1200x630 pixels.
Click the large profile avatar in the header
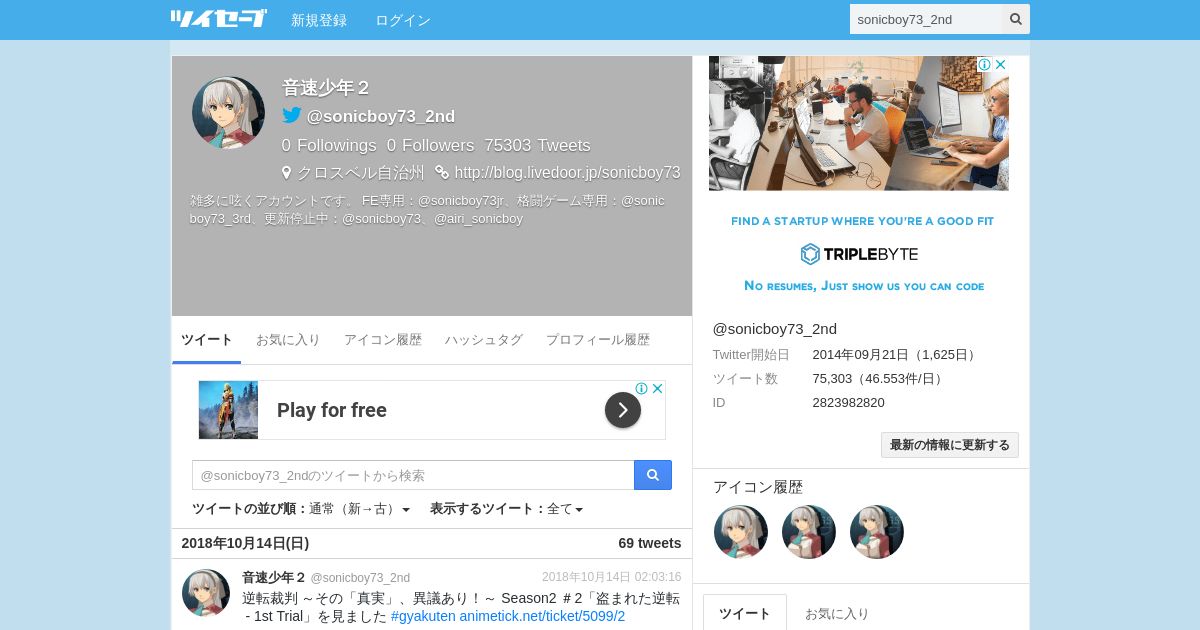point(228,112)
